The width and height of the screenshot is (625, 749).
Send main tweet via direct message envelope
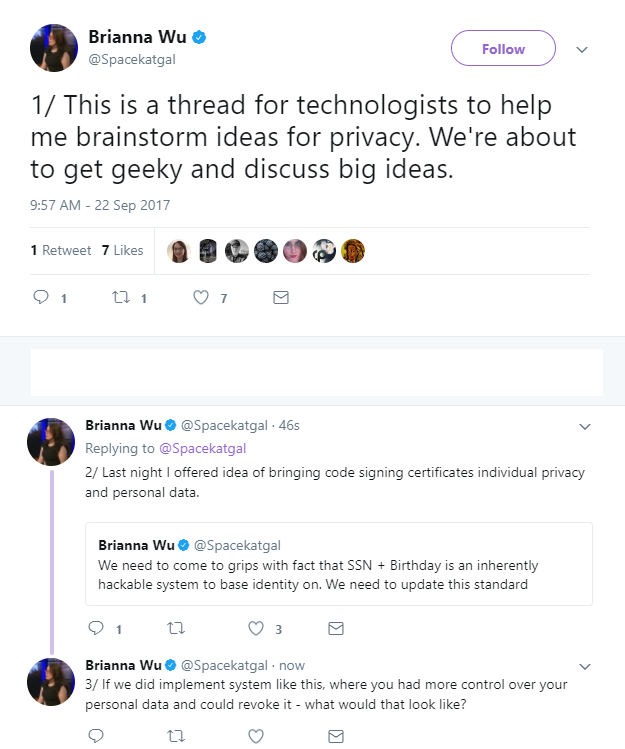pyautogui.click(x=280, y=298)
